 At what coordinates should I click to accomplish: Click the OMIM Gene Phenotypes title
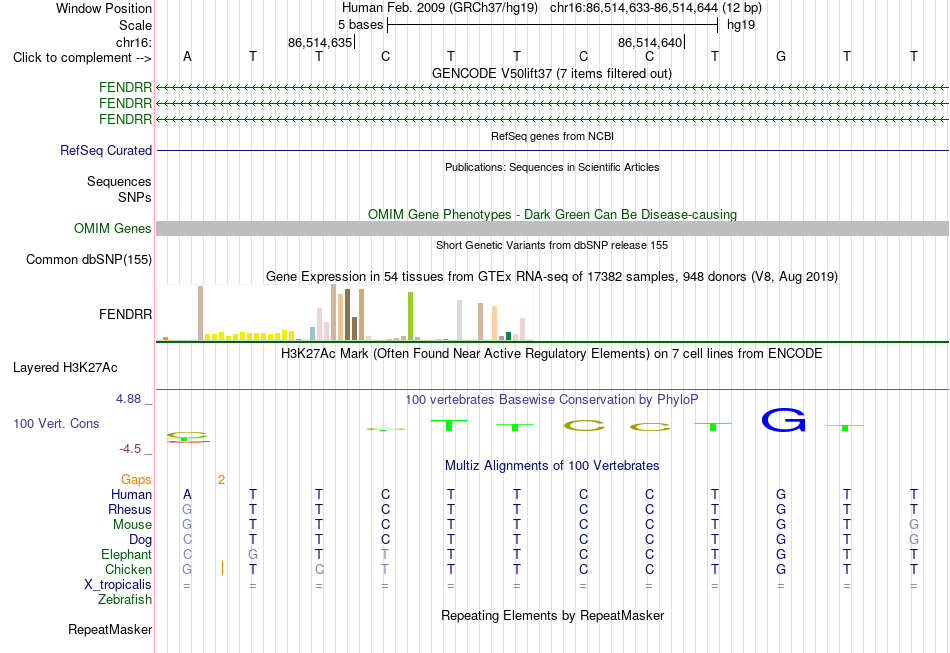click(x=553, y=214)
